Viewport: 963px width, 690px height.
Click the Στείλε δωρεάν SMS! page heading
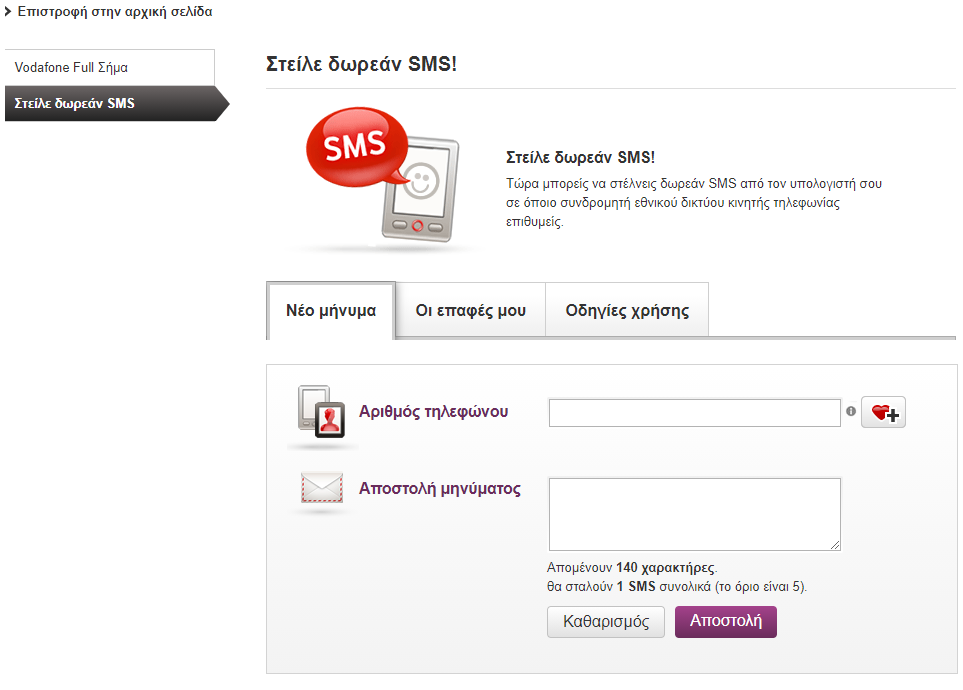[x=361, y=64]
